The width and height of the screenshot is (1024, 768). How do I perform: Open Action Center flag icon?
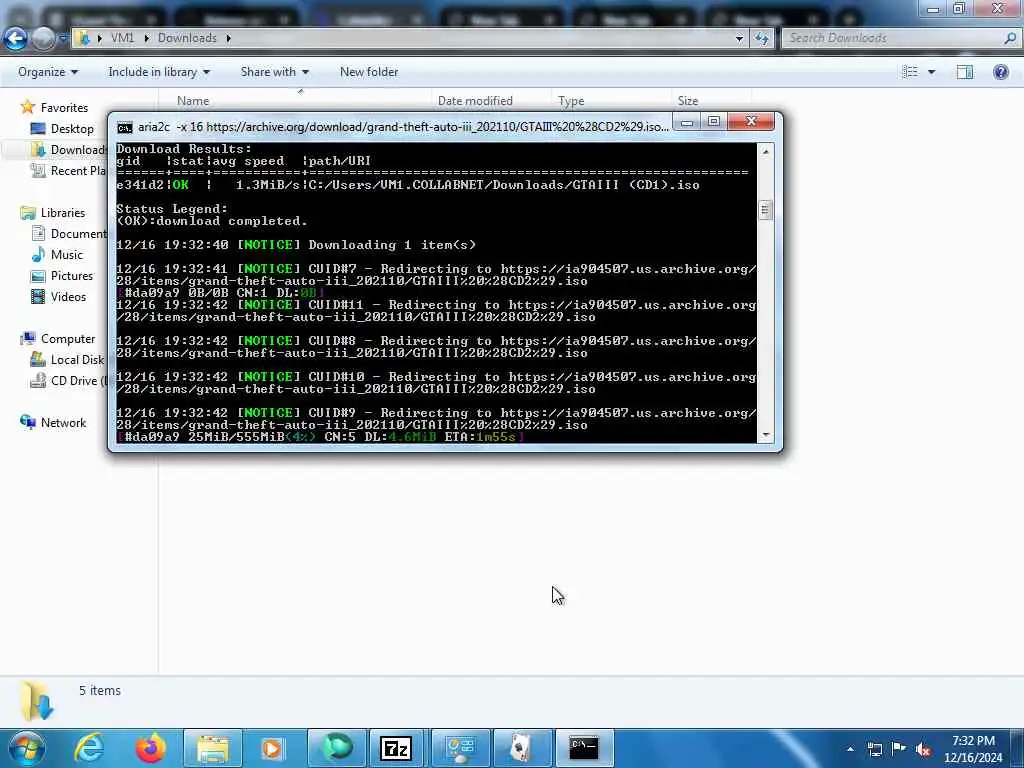(899, 749)
